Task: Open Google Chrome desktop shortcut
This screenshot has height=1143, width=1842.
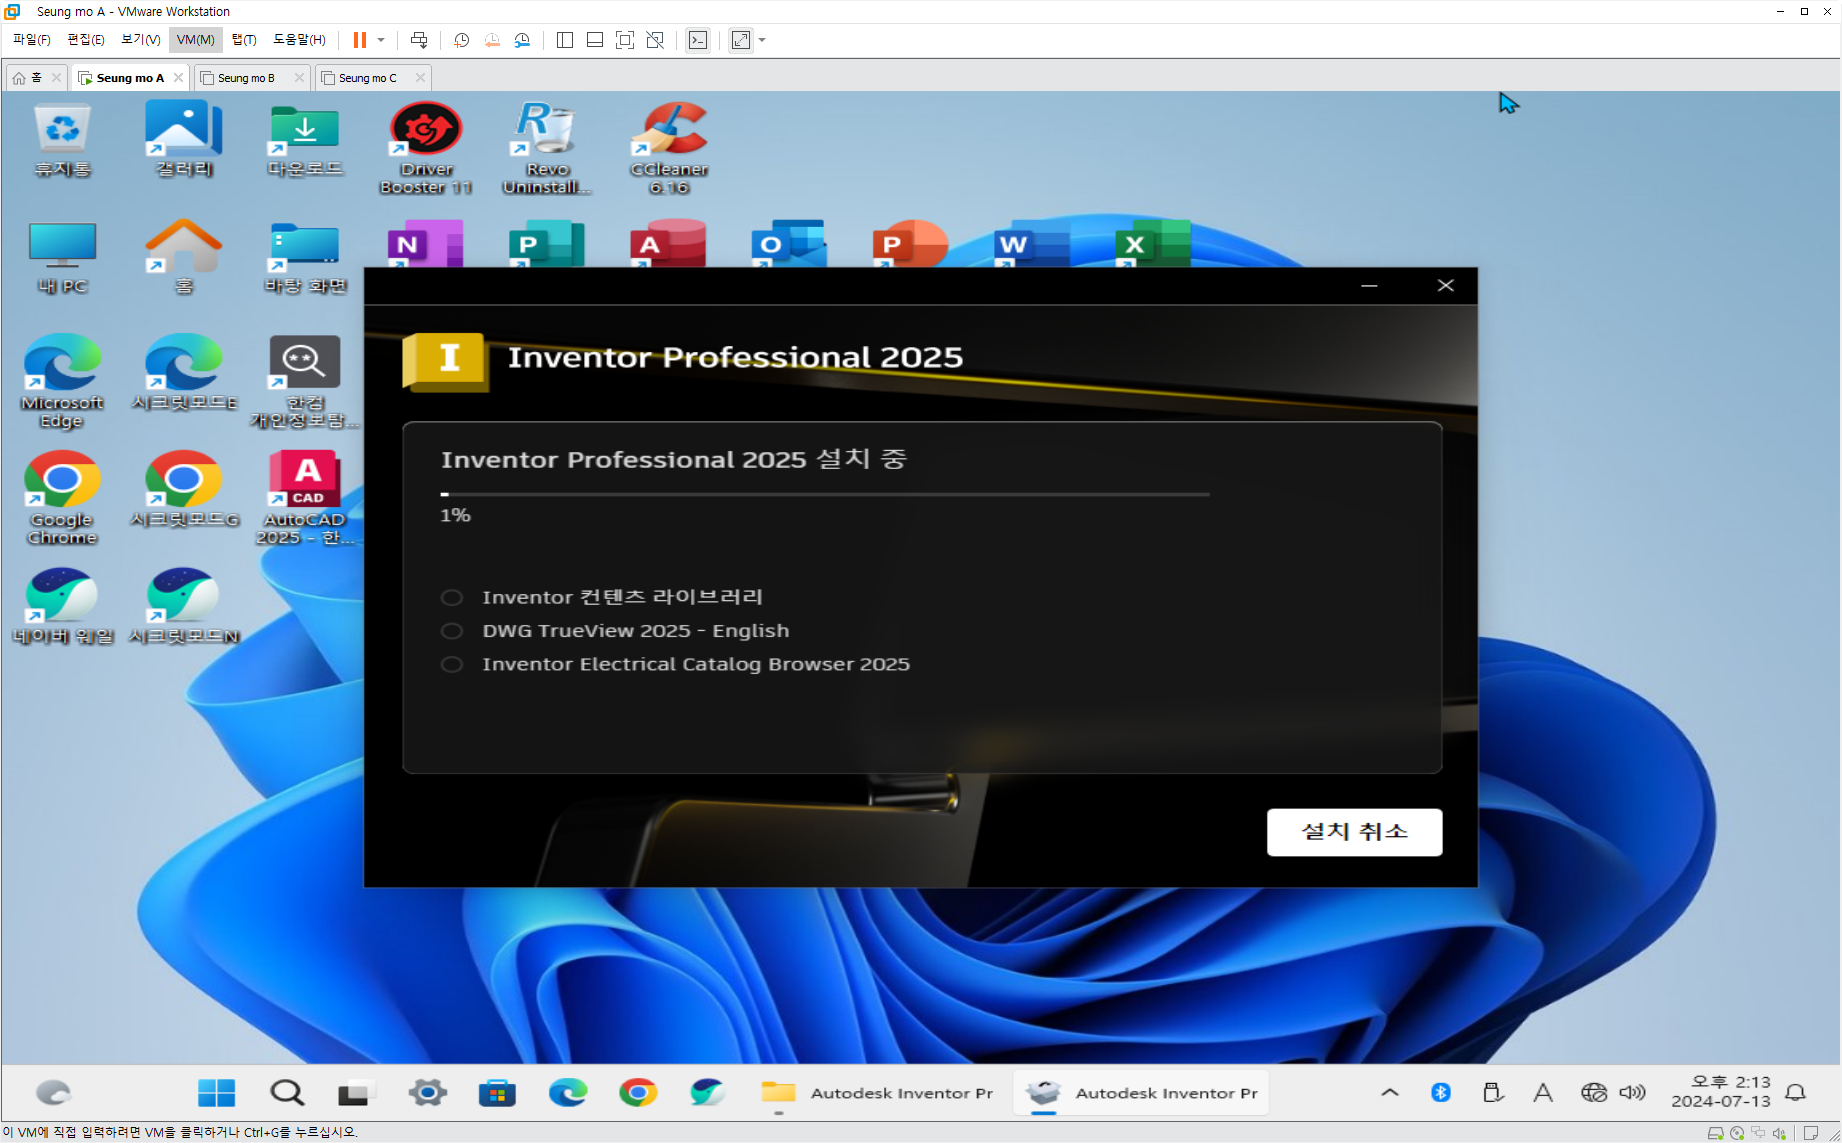Action: pos(62,498)
